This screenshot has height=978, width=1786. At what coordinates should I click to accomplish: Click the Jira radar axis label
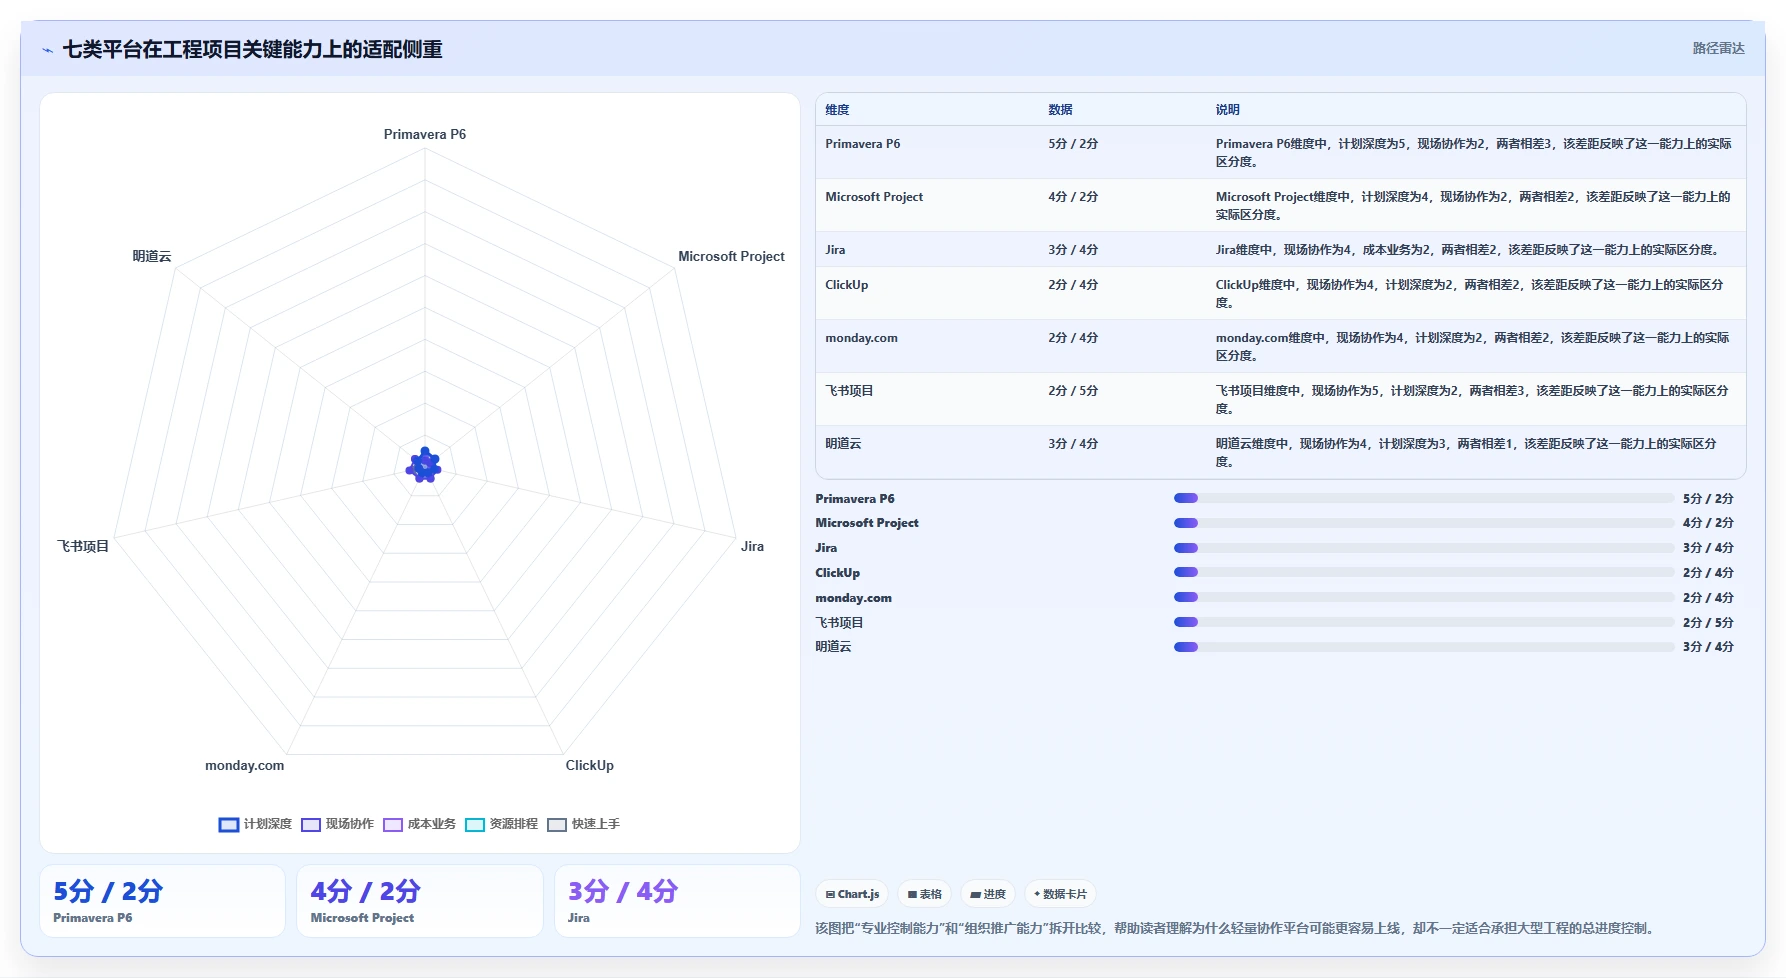point(752,546)
